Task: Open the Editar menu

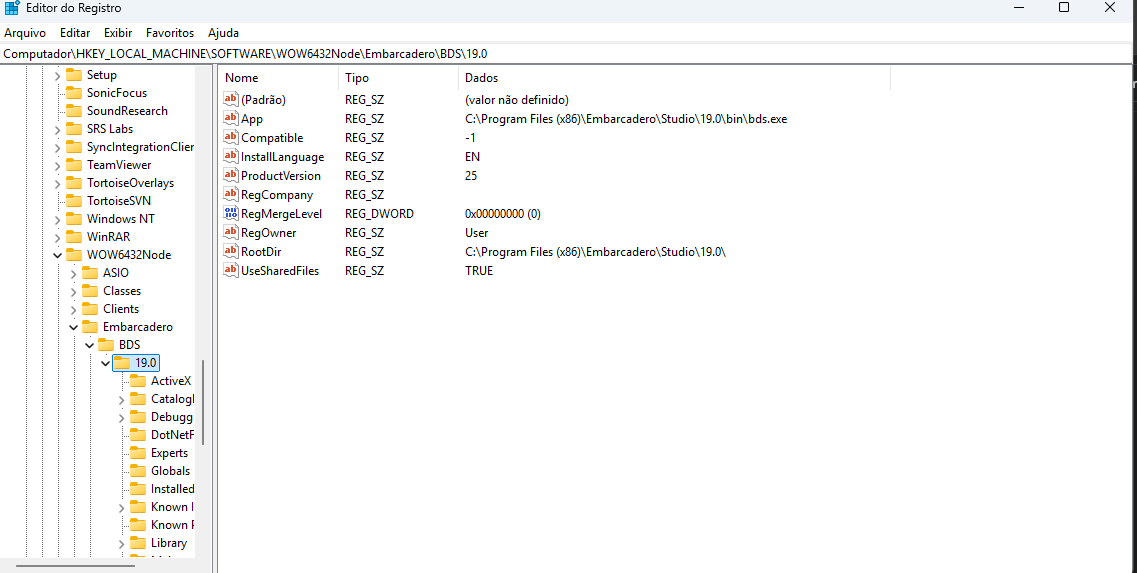Action: [x=75, y=33]
